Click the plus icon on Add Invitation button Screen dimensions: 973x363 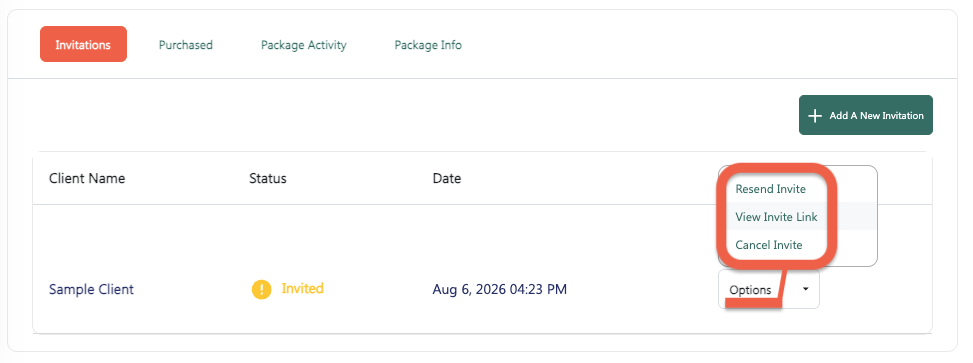click(x=815, y=115)
